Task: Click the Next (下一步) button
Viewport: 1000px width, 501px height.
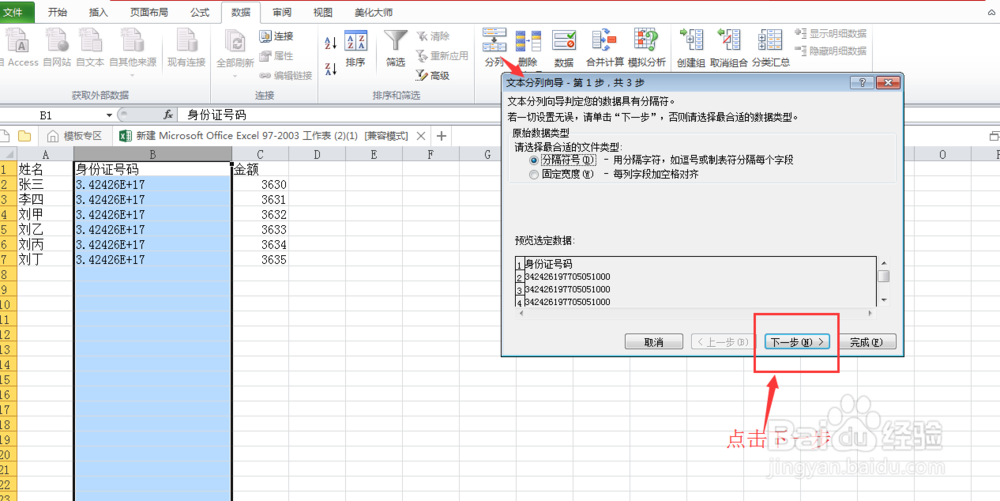Action: (797, 342)
